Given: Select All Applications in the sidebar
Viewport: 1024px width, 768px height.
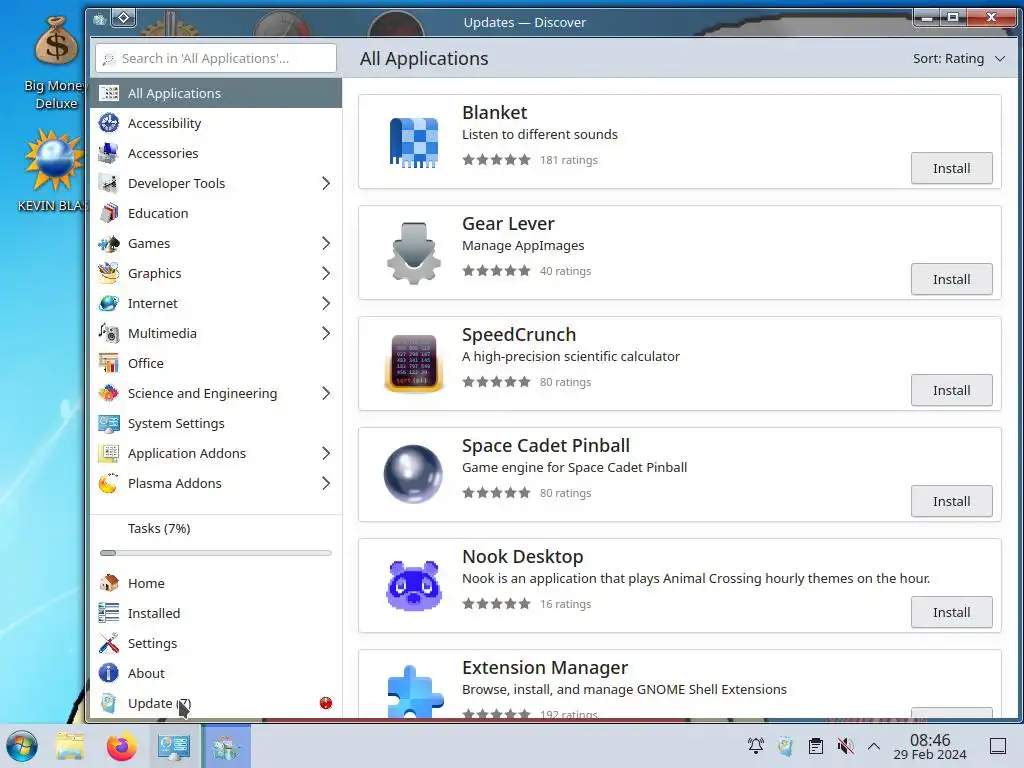Looking at the screenshot, I should coord(216,93).
